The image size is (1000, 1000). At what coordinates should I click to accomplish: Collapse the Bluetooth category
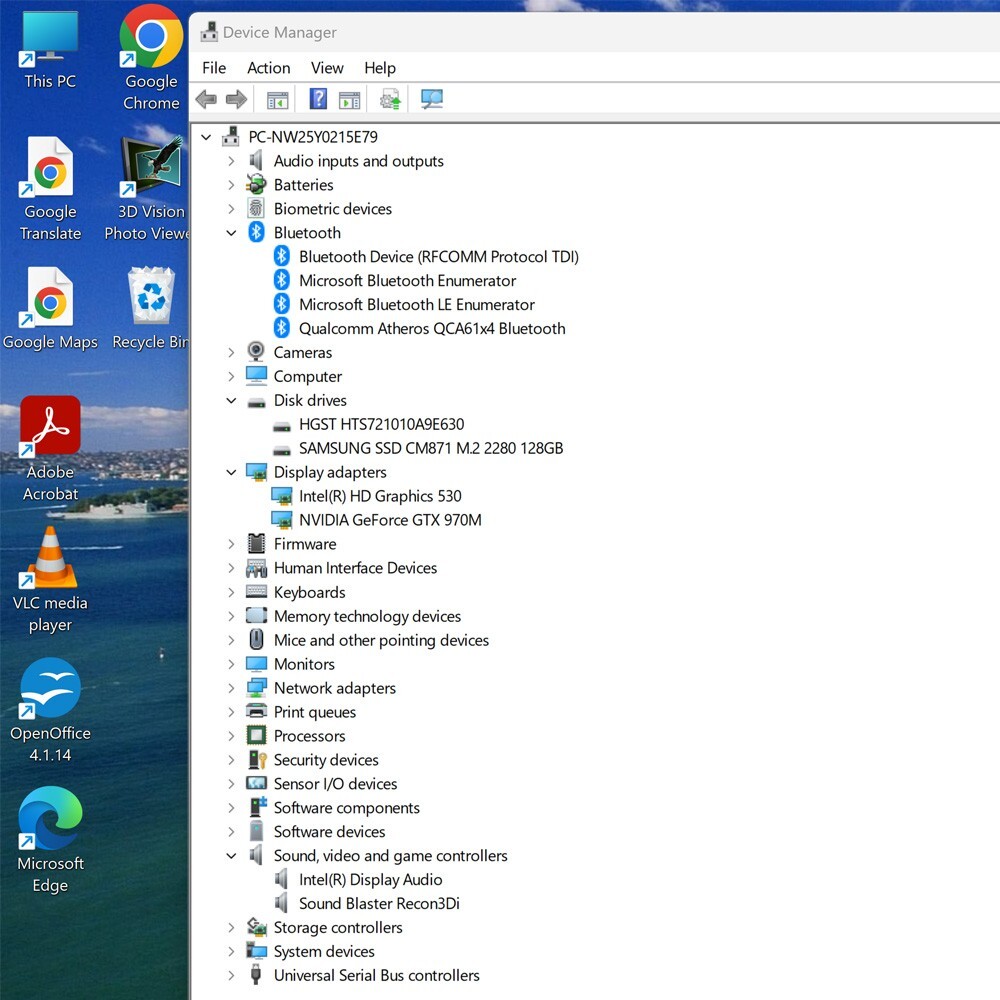[x=232, y=233]
